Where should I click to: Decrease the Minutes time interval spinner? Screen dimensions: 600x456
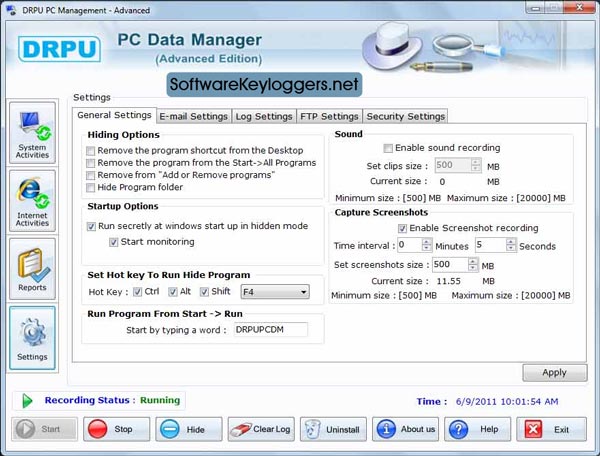click(x=427, y=248)
